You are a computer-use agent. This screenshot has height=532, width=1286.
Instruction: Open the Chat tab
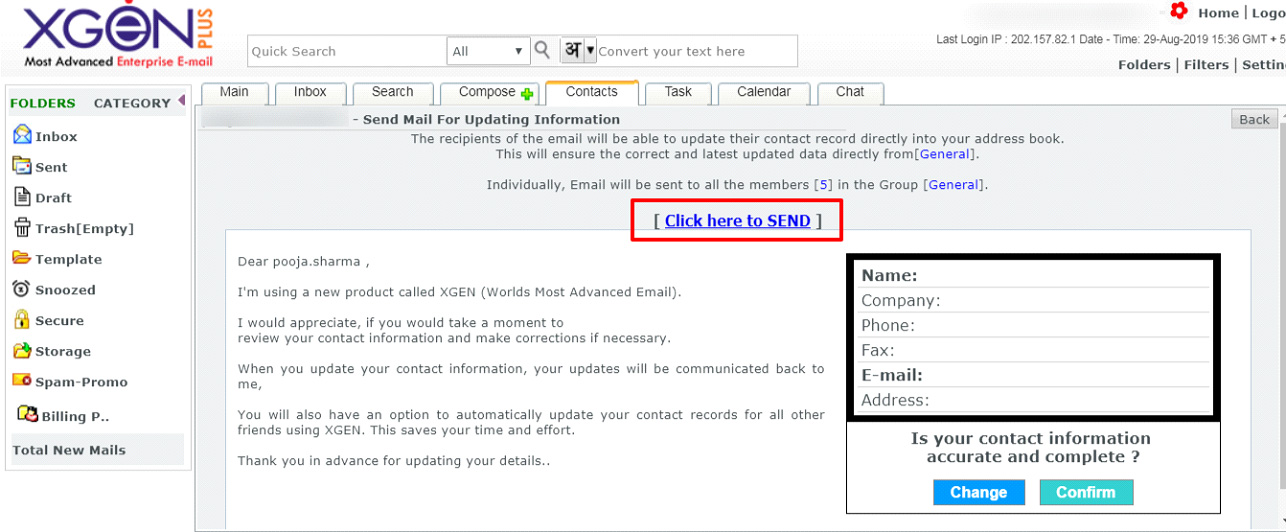[x=850, y=92]
